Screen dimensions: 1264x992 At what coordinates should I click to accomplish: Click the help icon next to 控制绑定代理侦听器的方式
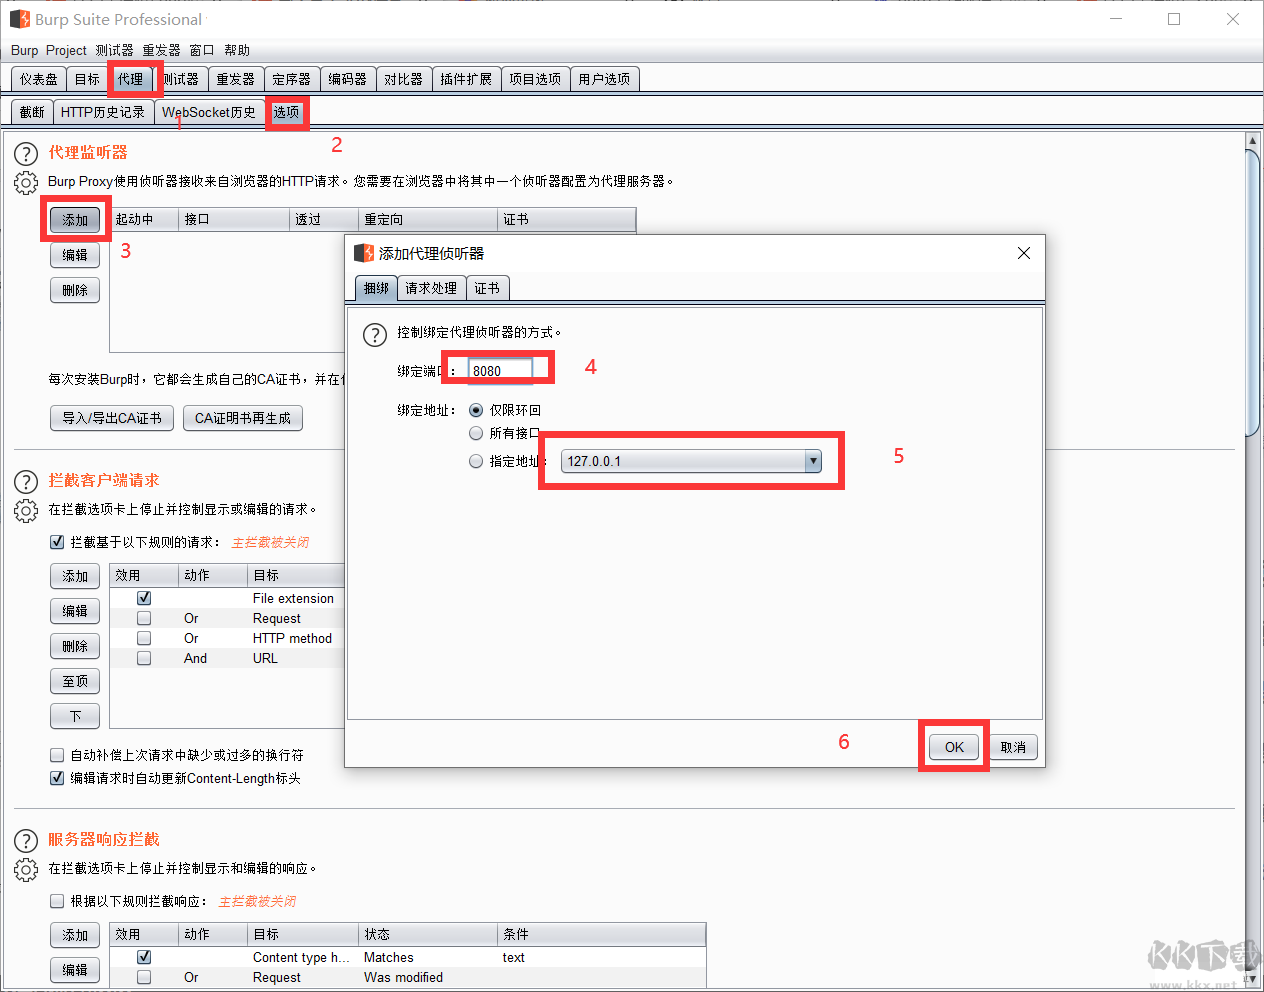(375, 335)
